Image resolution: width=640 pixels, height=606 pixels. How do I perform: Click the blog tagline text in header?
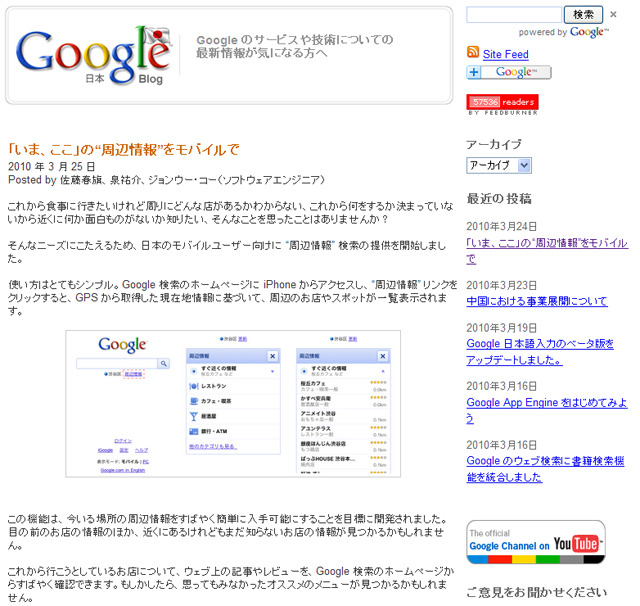point(295,46)
